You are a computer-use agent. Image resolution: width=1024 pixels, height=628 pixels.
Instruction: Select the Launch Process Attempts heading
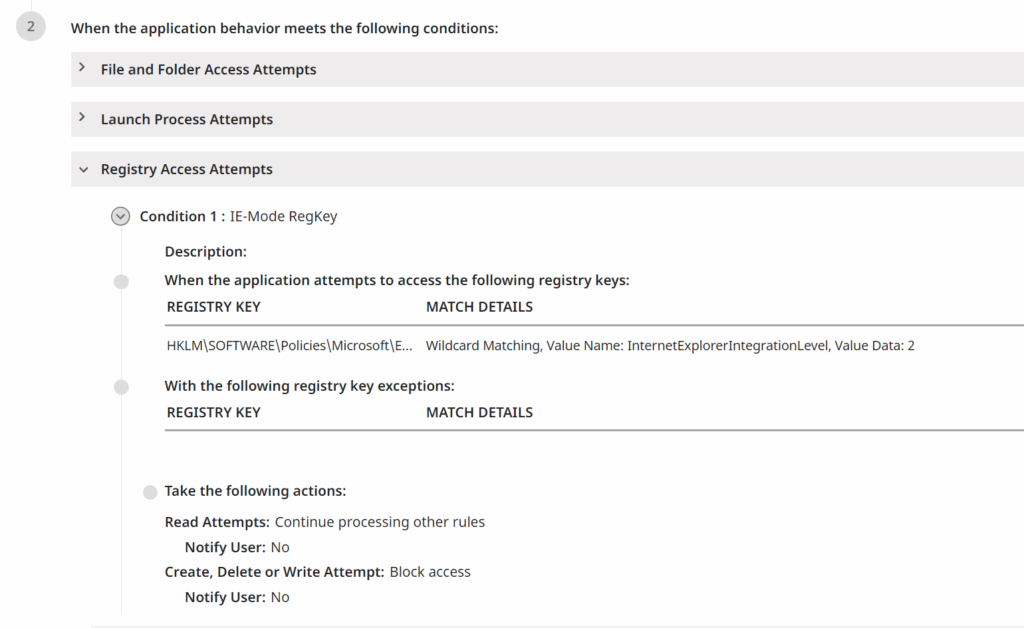(x=186, y=120)
